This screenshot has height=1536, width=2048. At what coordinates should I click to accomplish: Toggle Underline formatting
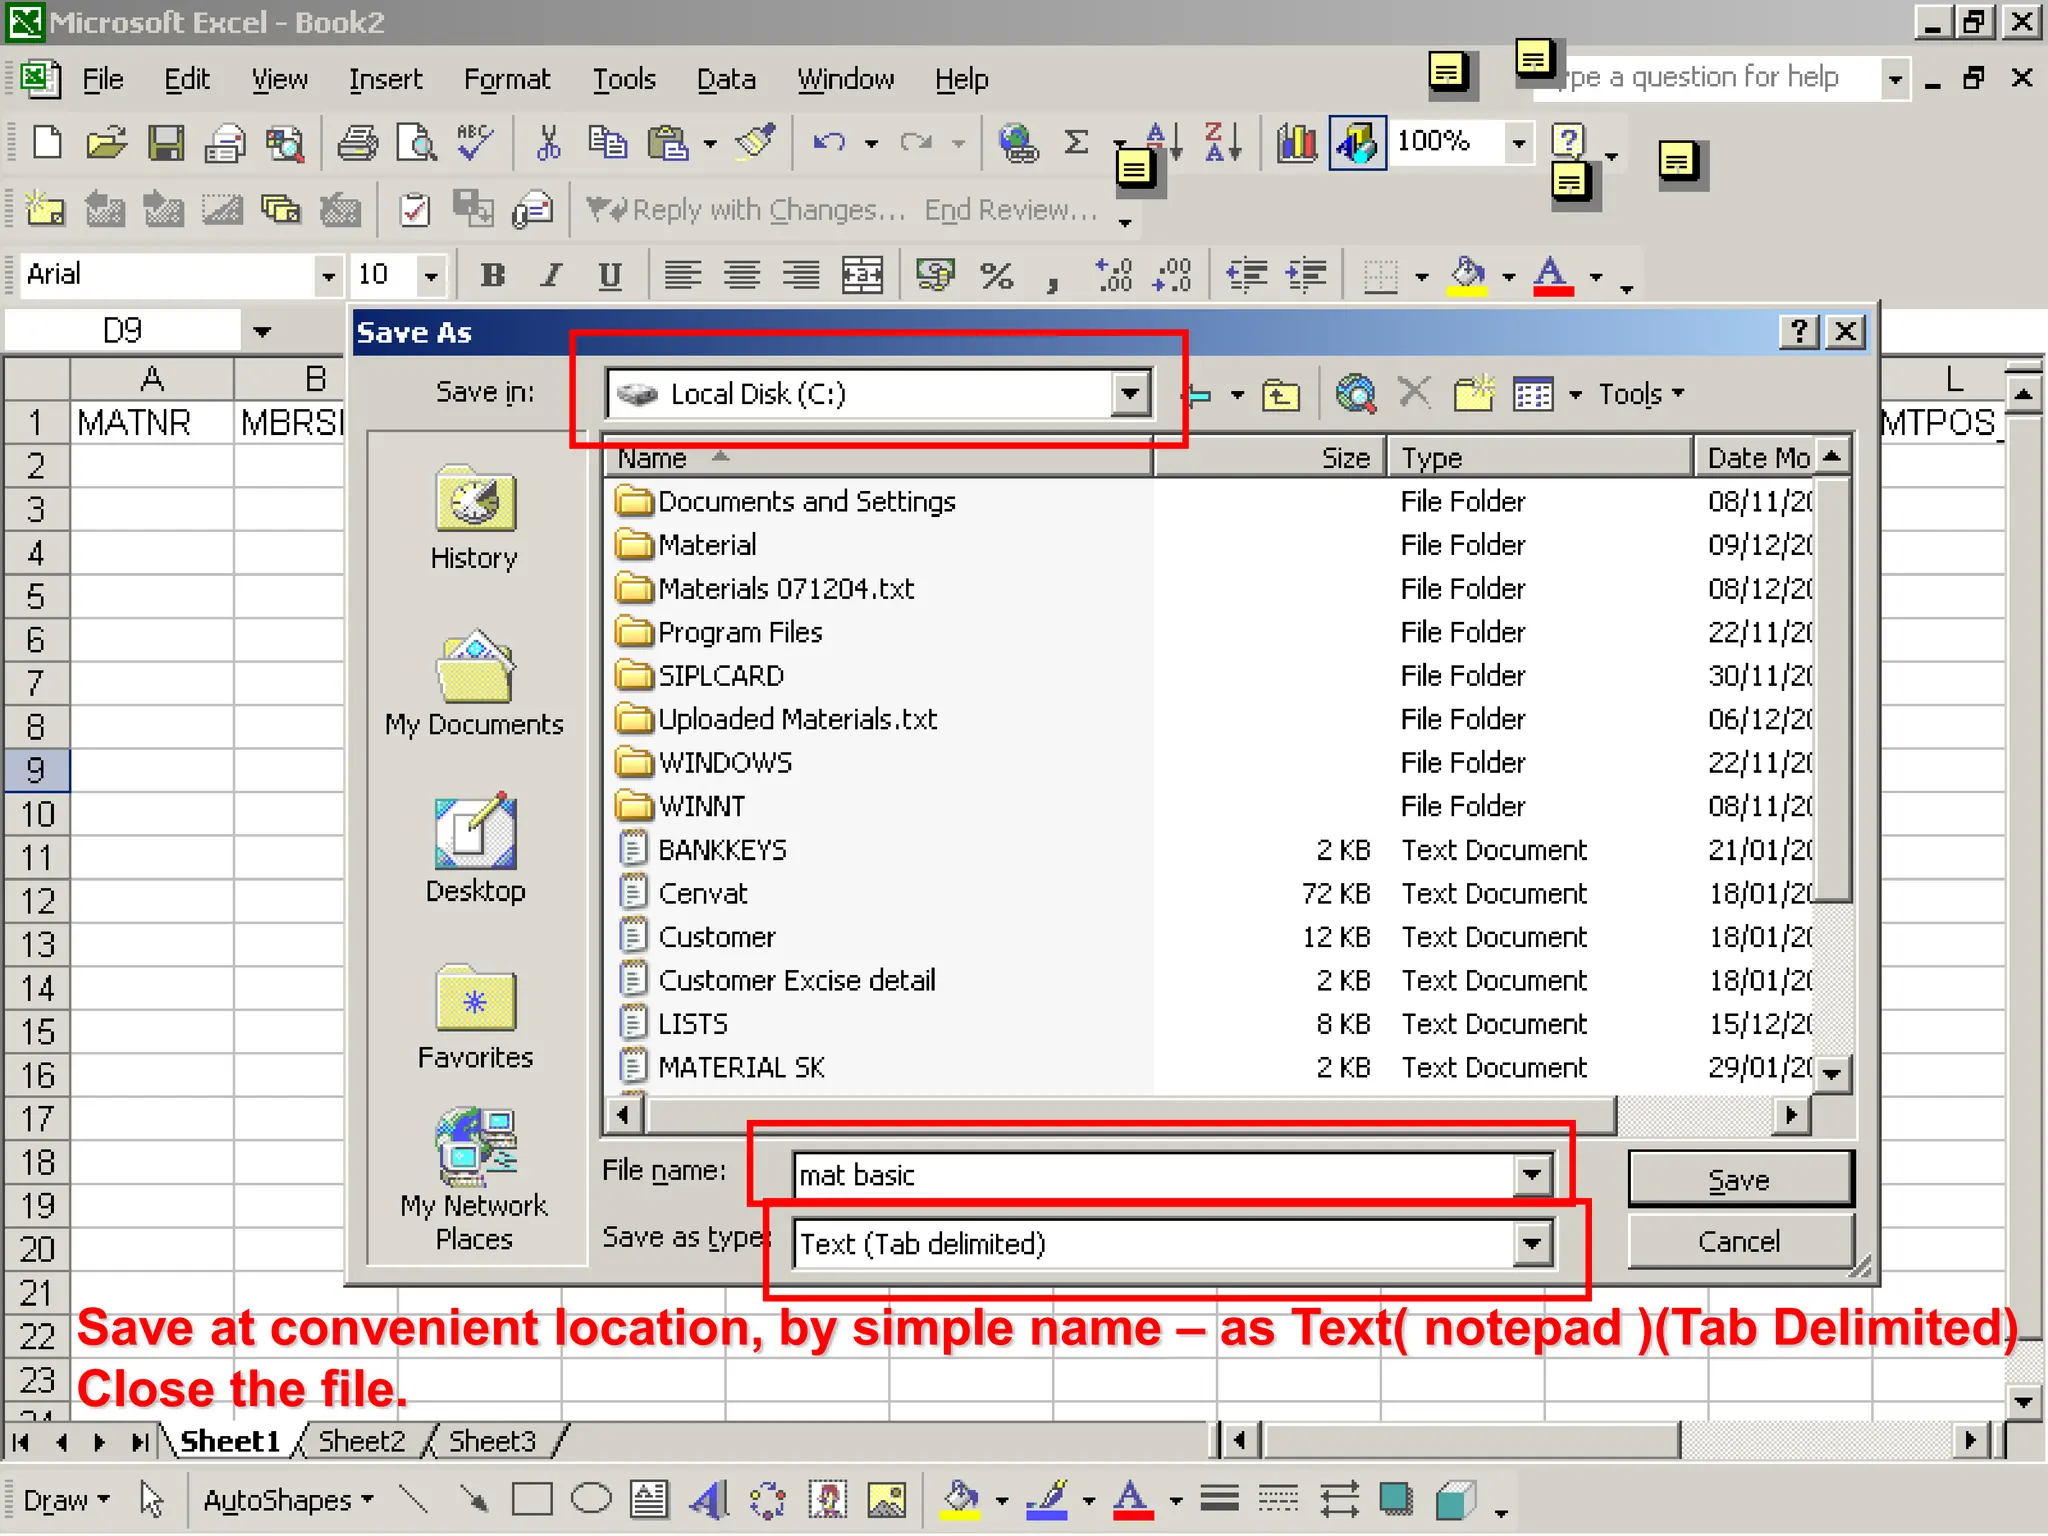pyautogui.click(x=610, y=274)
